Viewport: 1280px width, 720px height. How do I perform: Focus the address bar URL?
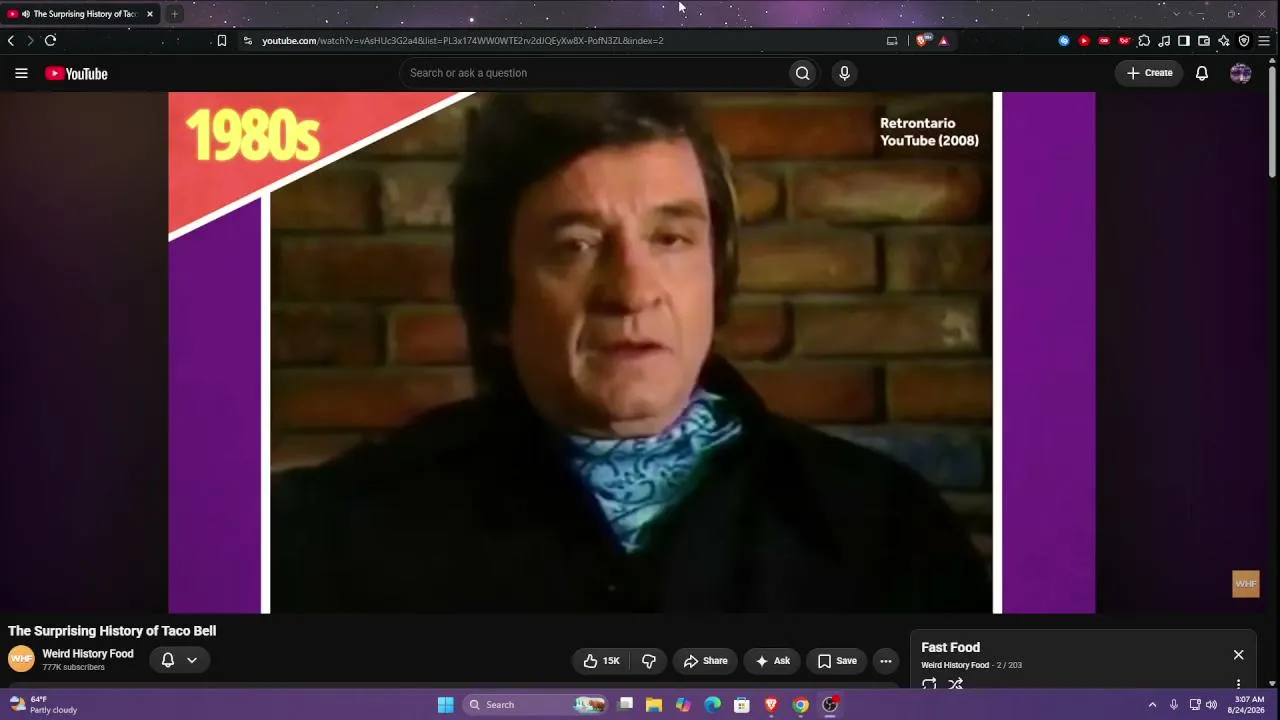click(x=463, y=41)
